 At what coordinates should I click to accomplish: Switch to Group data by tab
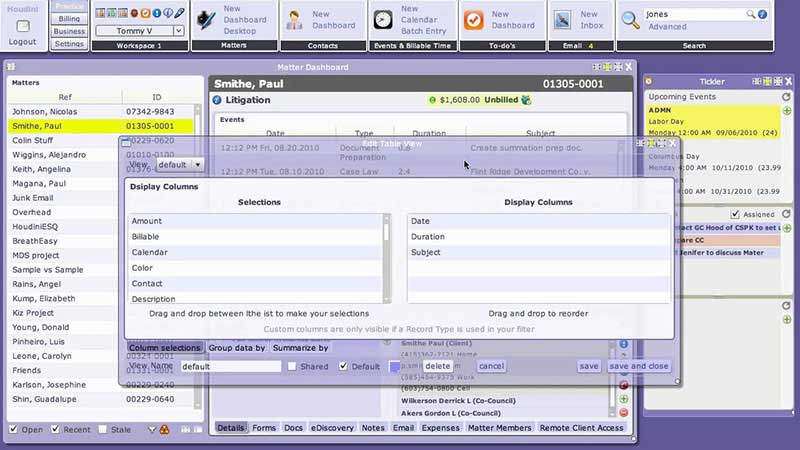tap(237, 347)
